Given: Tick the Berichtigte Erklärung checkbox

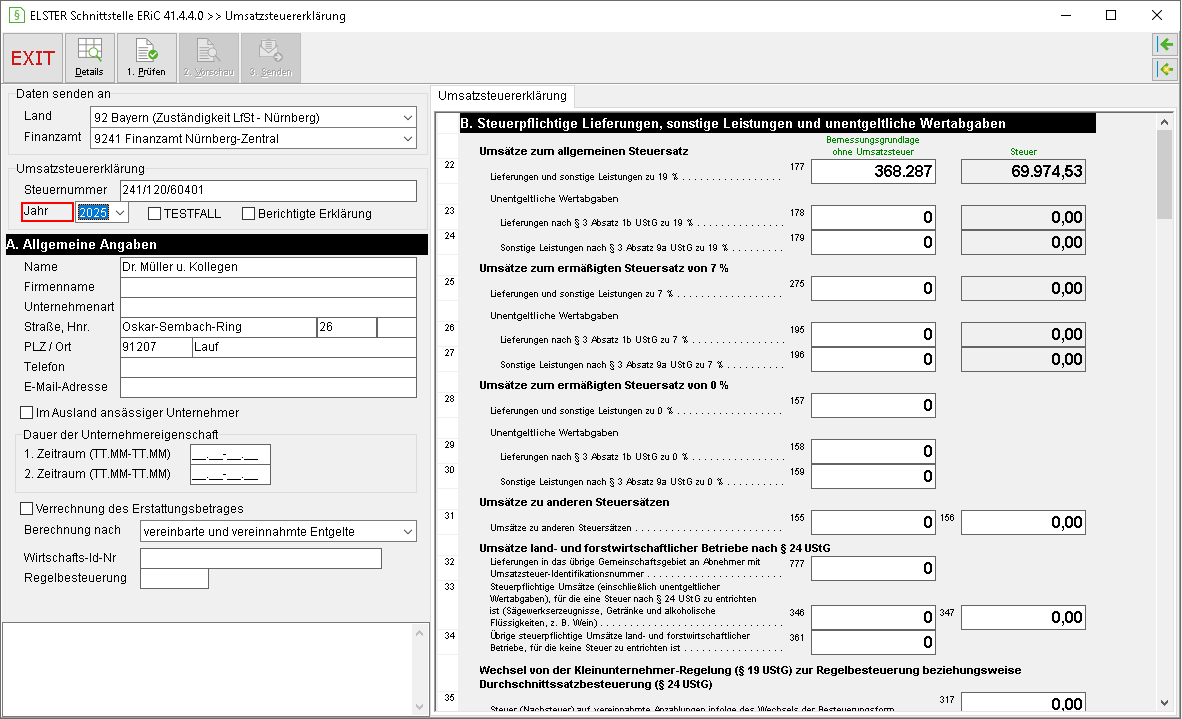Looking at the screenshot, I should pos(248,213).
